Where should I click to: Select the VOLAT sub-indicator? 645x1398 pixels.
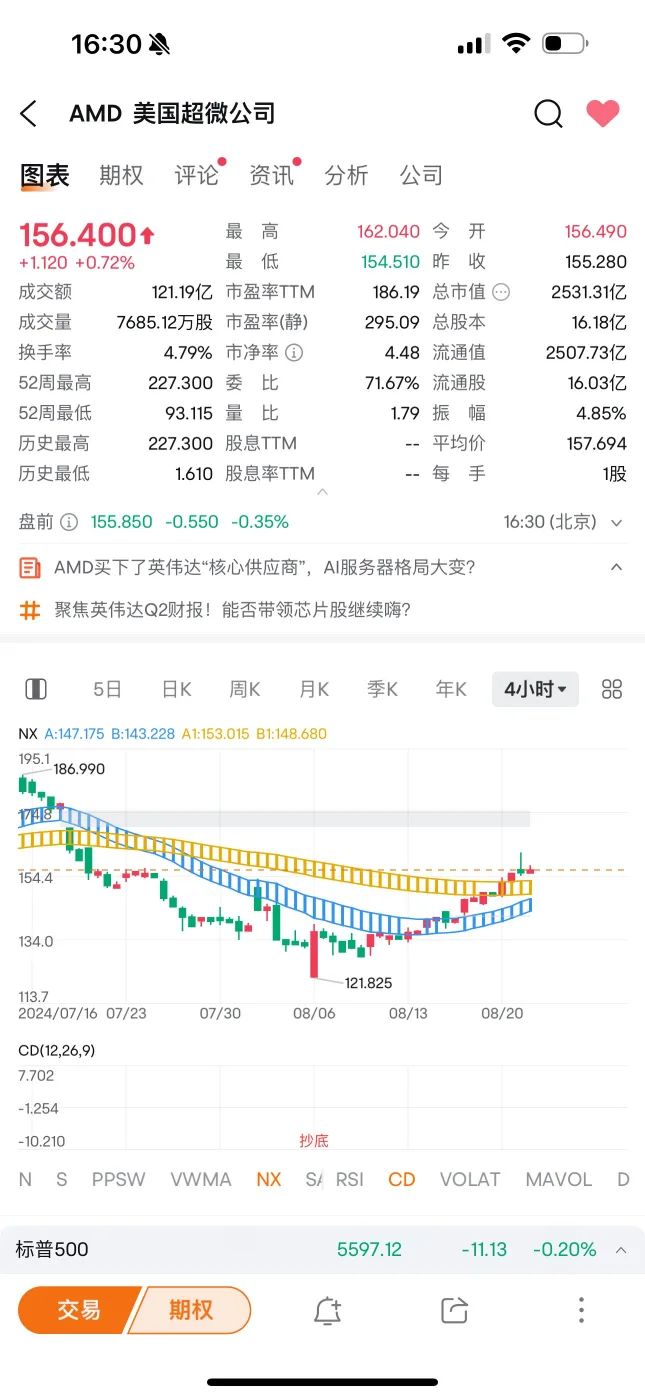pyautogui.click(x=470, y=1180)
